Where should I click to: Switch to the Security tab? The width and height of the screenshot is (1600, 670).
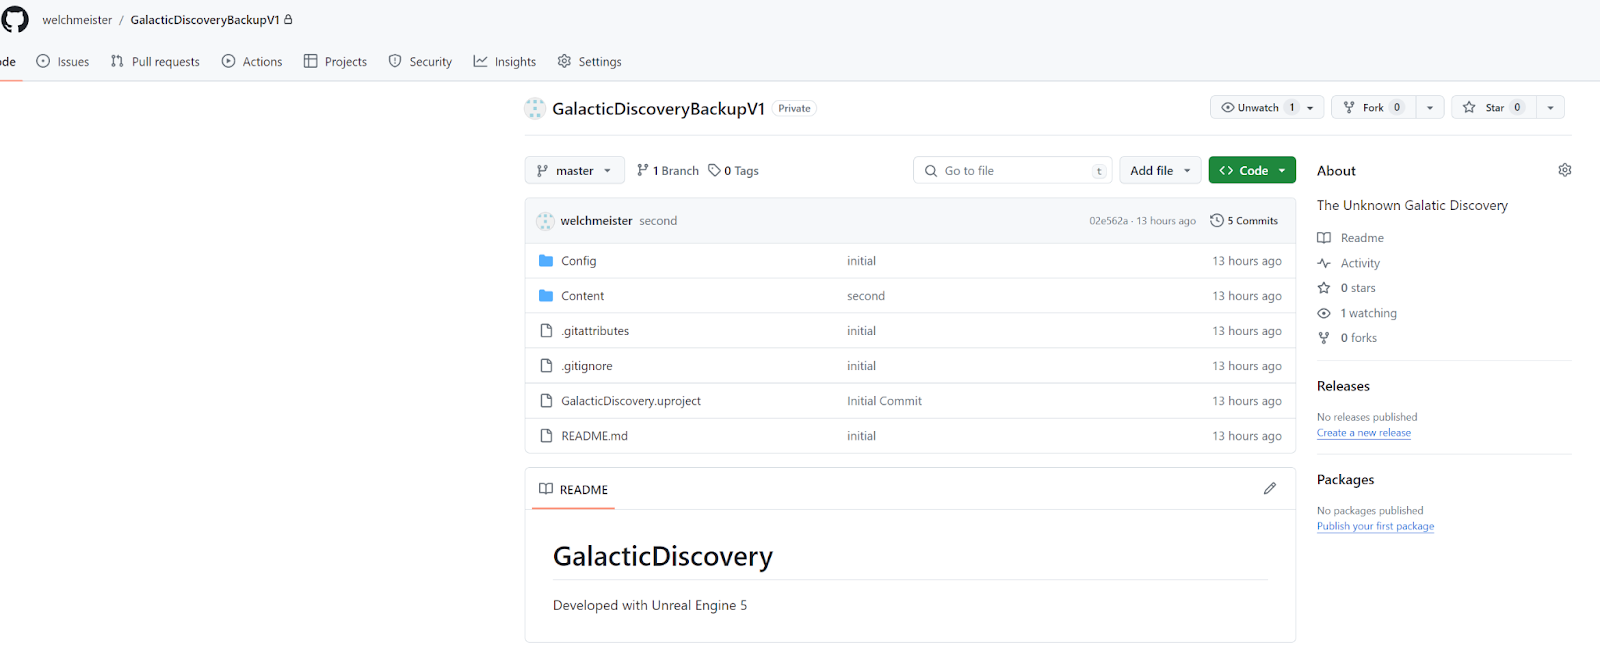pyautogui.click(x=420, y=61)
